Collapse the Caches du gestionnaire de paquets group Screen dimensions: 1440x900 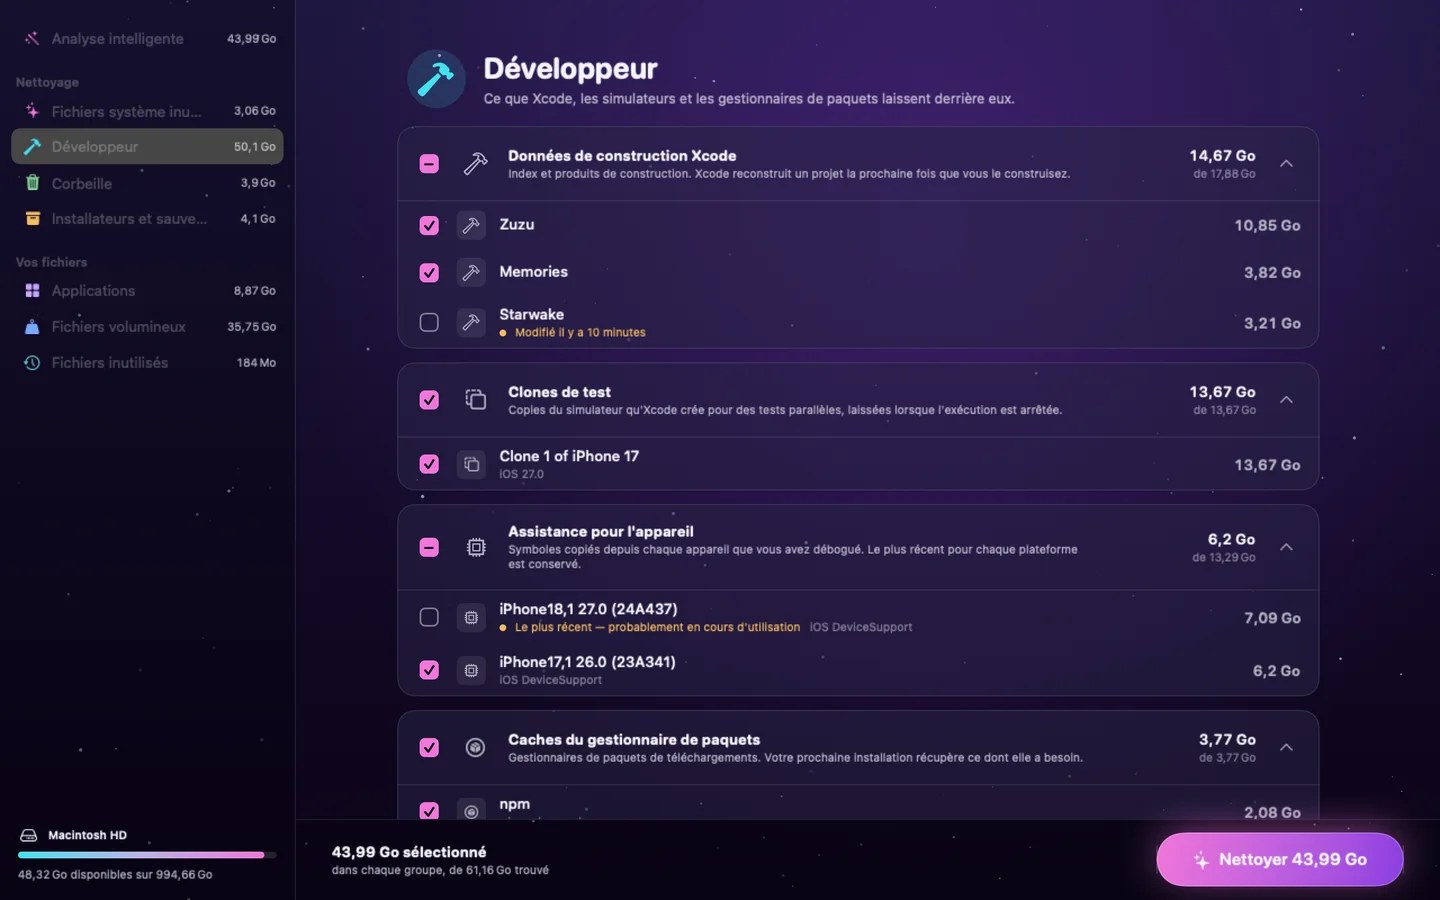pos(1287,747)
